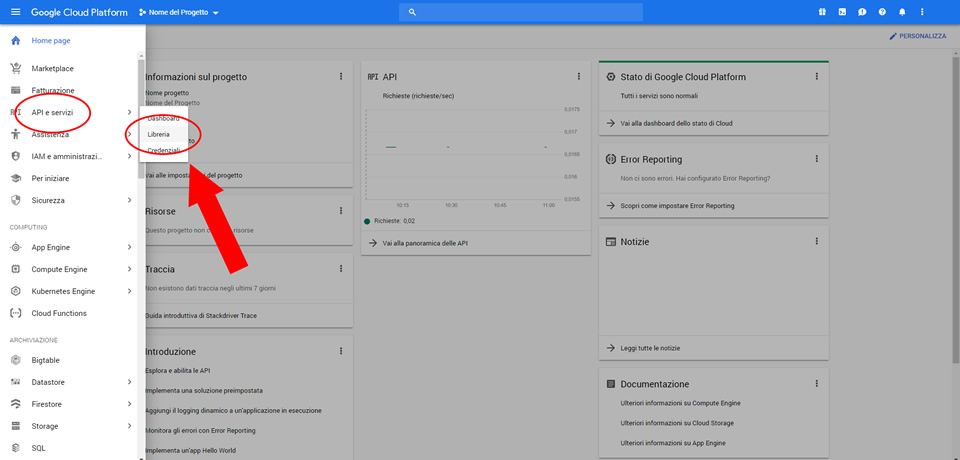
Task: Expand Firestore submenu chevron
Action: pos(129,404)
